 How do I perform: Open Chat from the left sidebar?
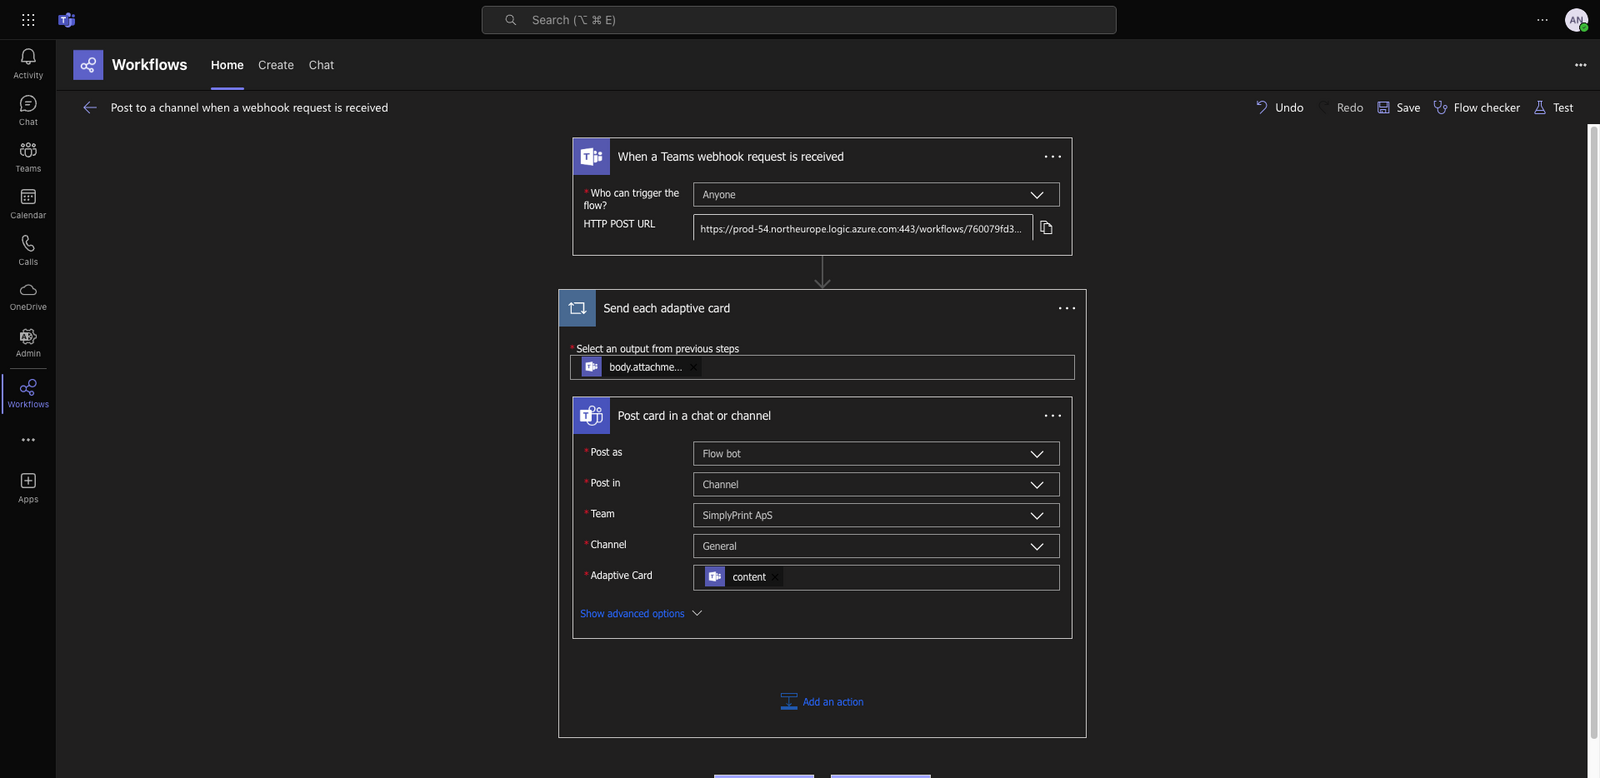[28, 110]
